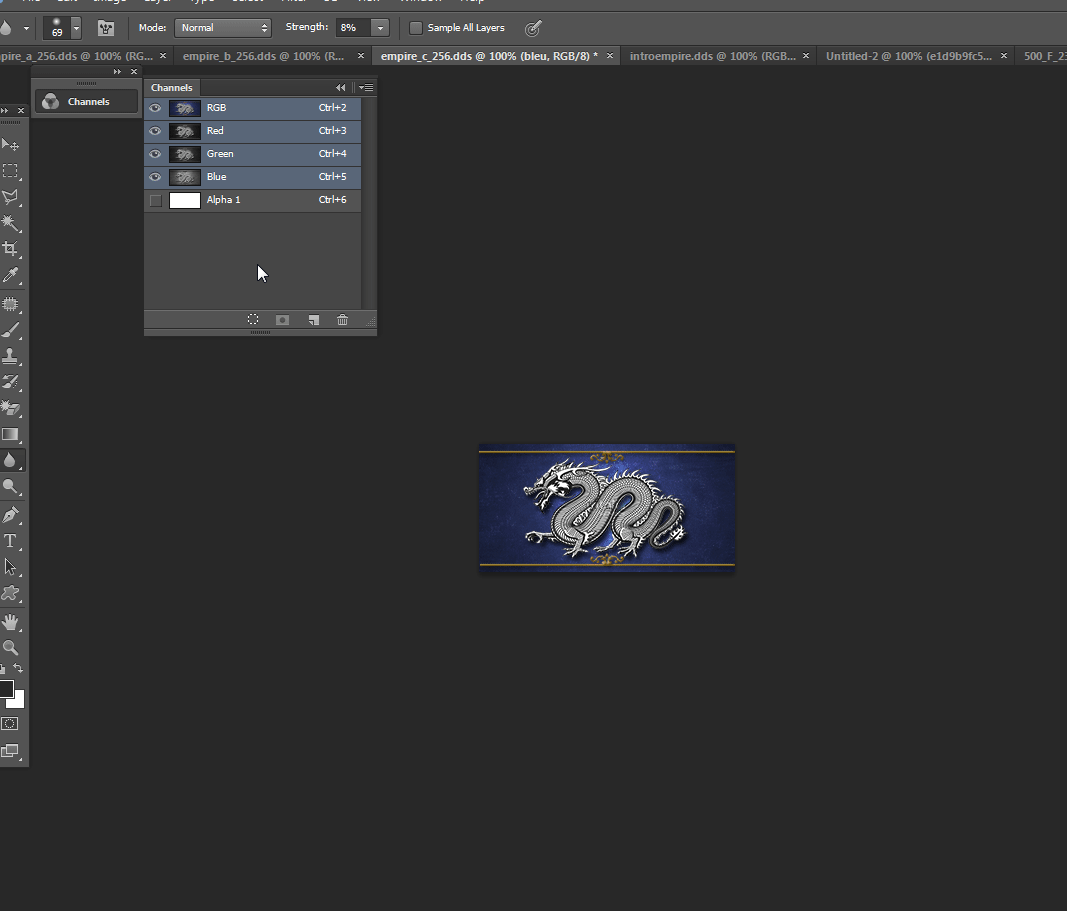Image resolution: width=1067 pixels, height=911 pixels.
Task: Select the Crop tool
Action: tap(10, 249)
